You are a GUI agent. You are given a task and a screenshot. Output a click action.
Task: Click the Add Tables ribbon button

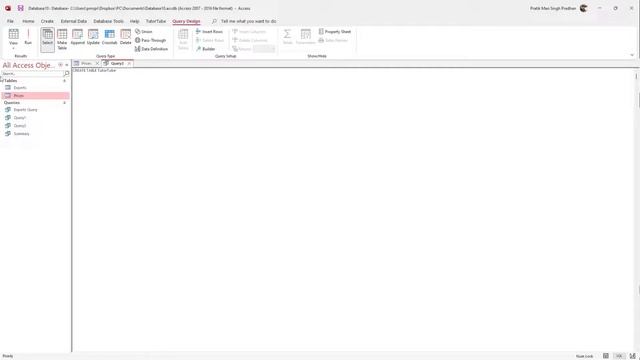(183, 39)
